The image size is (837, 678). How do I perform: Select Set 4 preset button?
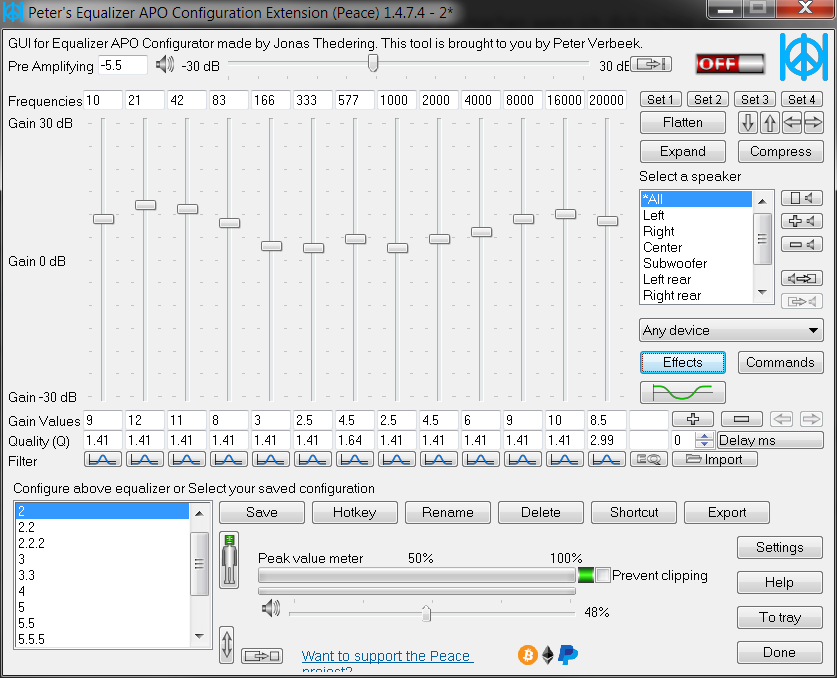click(x=801, y=99)
